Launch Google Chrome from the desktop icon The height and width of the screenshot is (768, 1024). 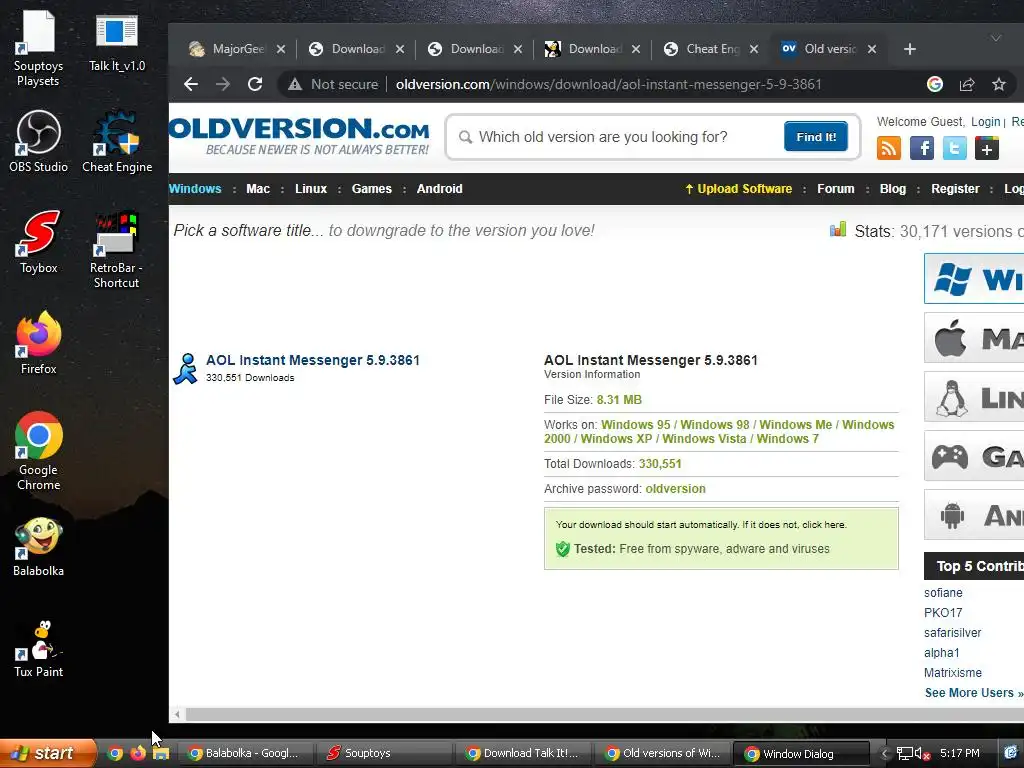point(38,451)
